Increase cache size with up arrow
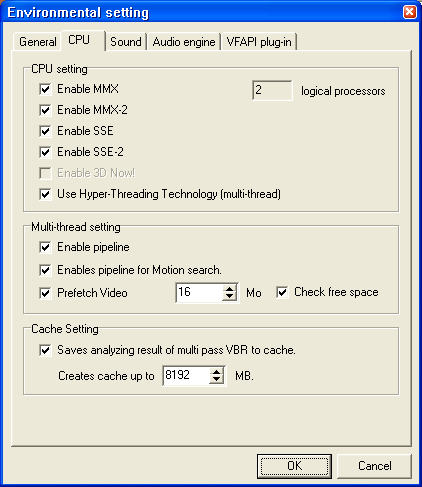 tap(217, 371)
